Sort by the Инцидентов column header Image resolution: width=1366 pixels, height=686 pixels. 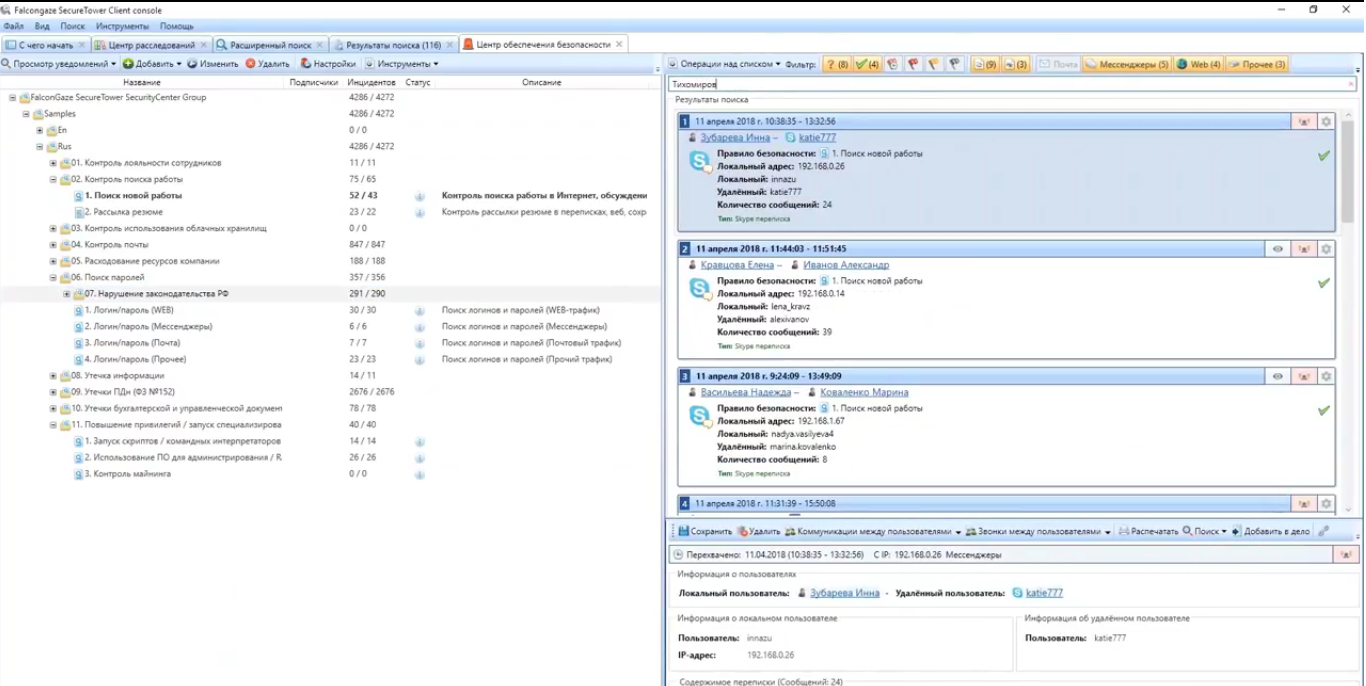371,82
